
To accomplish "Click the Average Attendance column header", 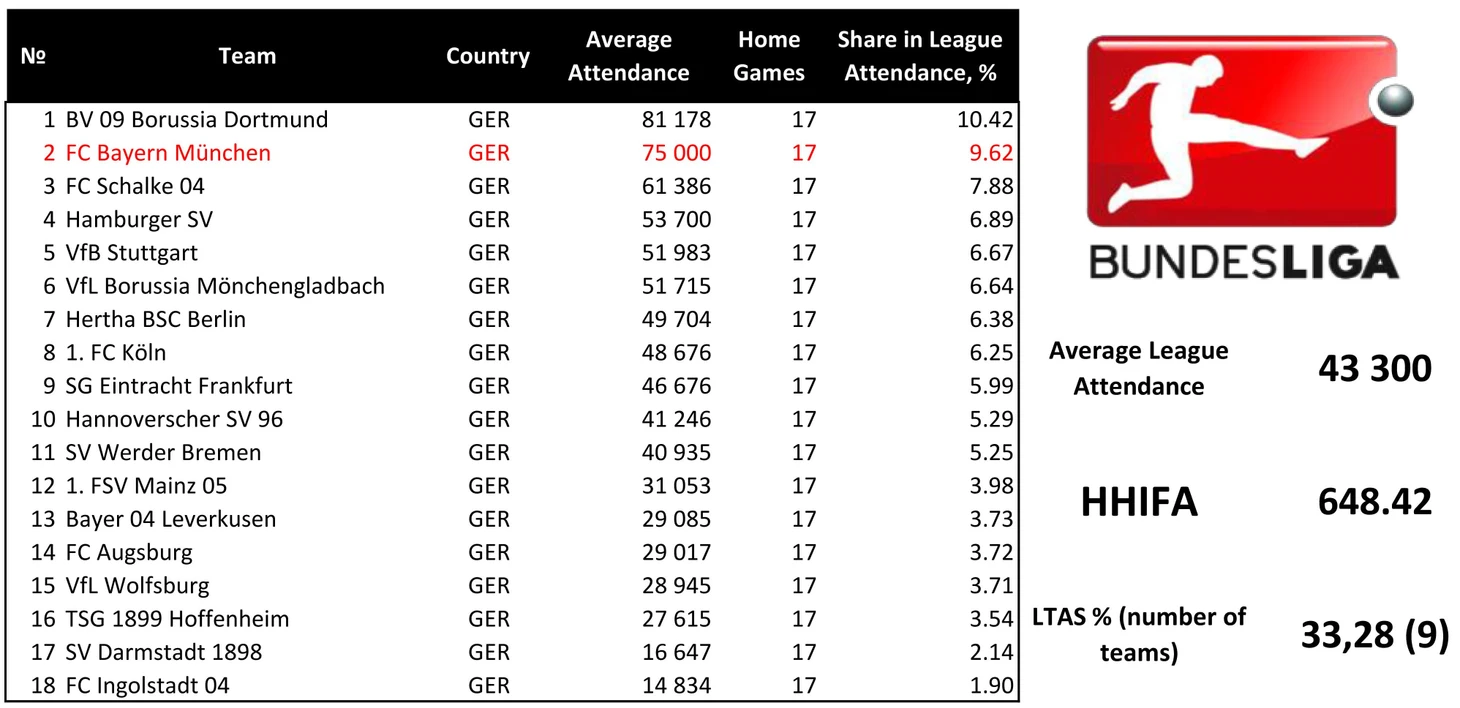I will 629,56.
